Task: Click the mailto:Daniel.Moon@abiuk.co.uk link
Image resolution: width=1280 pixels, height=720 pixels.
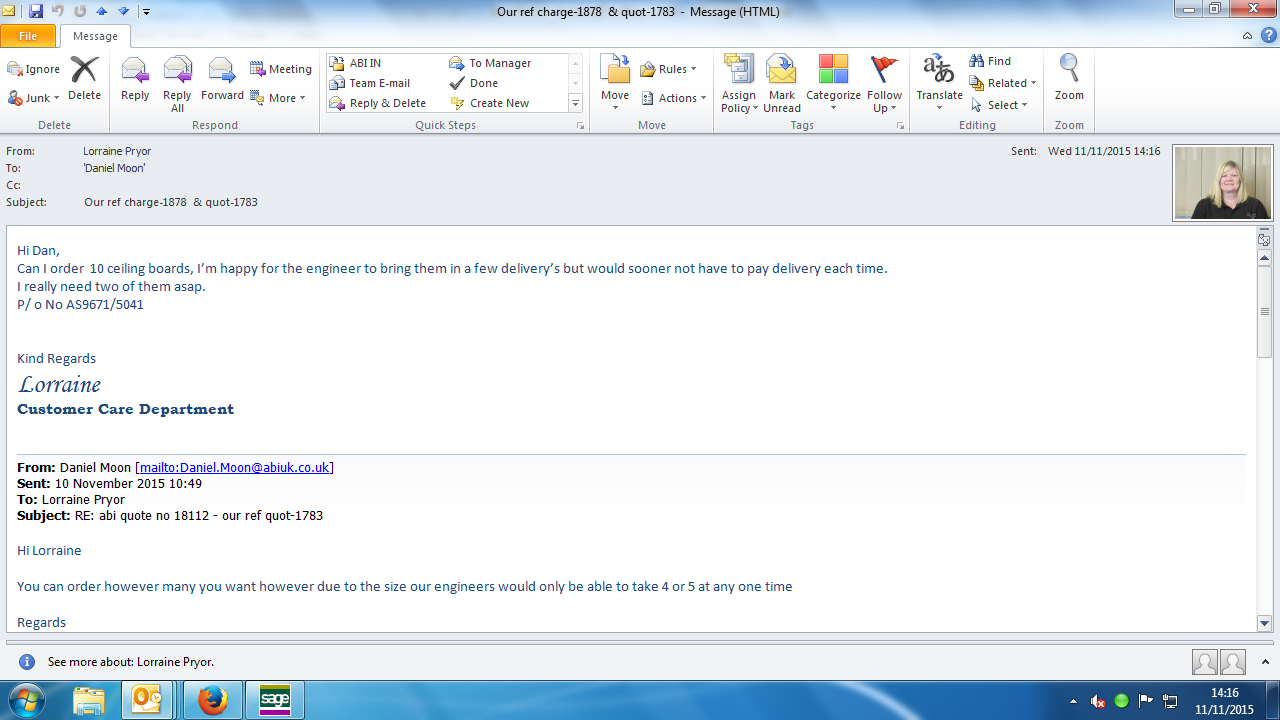Action: 234,467
